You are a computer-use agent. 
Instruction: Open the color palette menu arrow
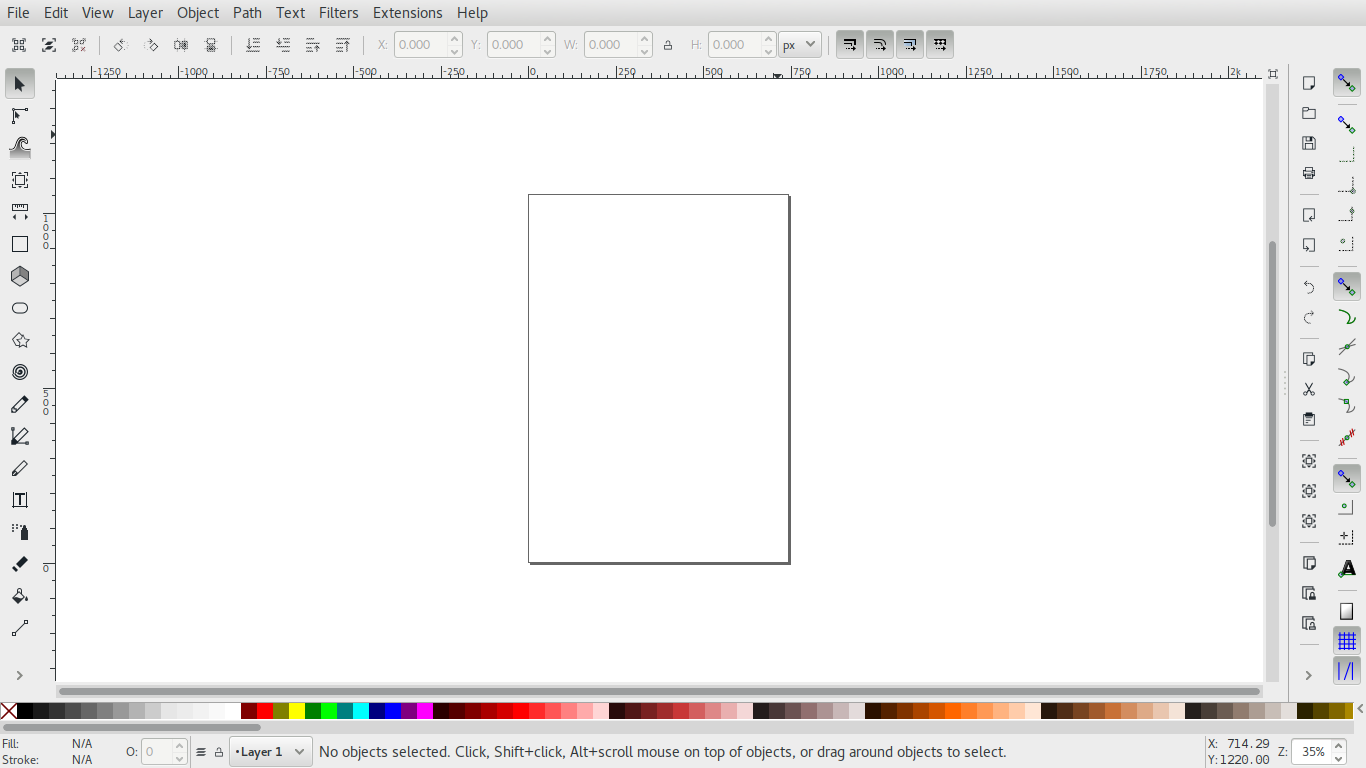coord(1360,711)
